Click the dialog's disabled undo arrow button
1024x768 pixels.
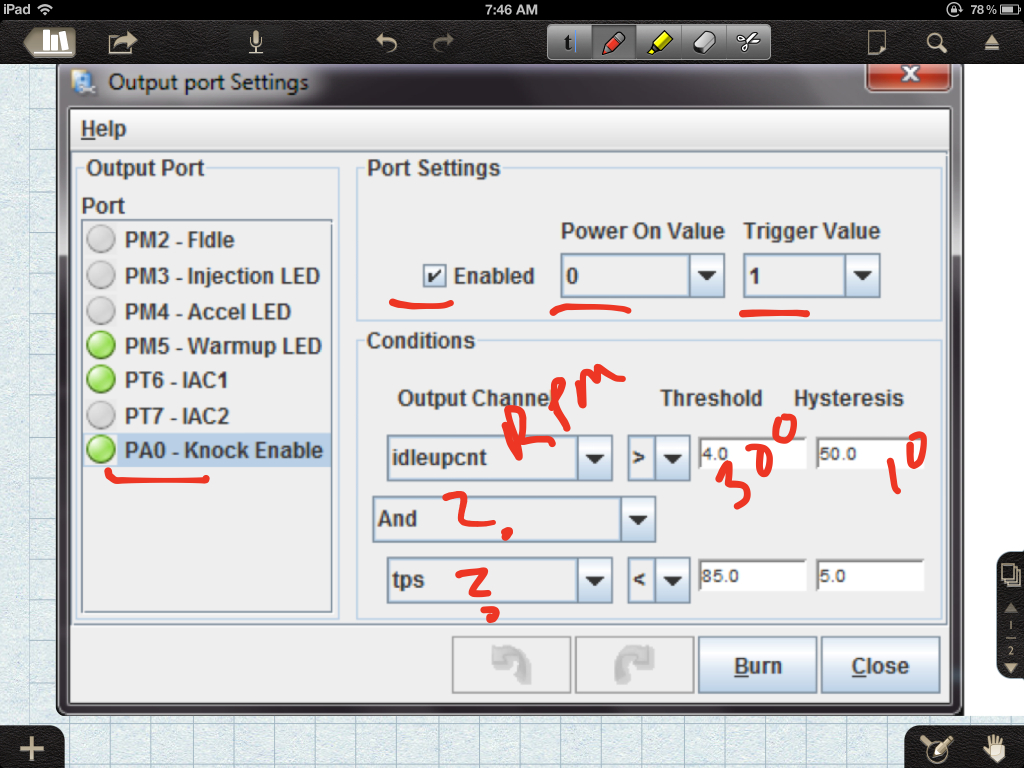pos(511,665)
